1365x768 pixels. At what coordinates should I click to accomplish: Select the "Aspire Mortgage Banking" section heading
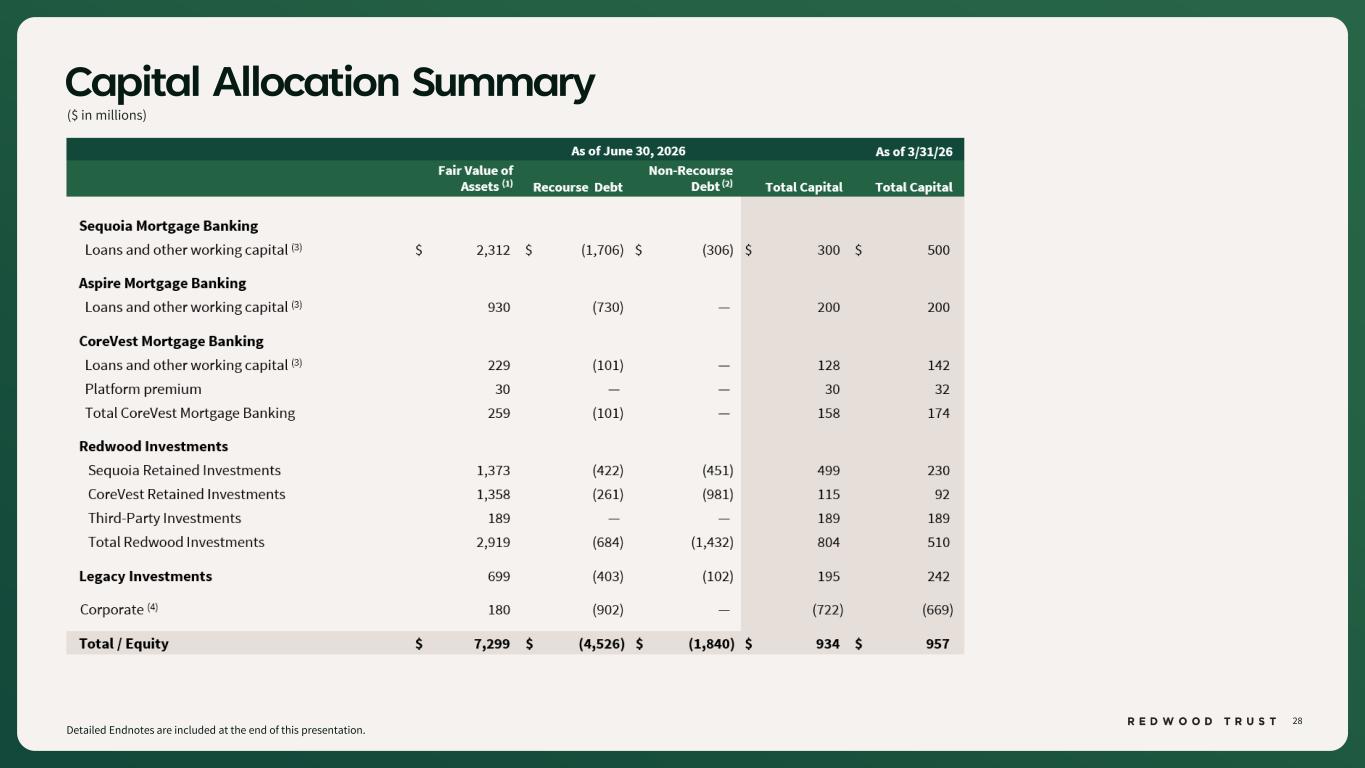tap(163, 283)
